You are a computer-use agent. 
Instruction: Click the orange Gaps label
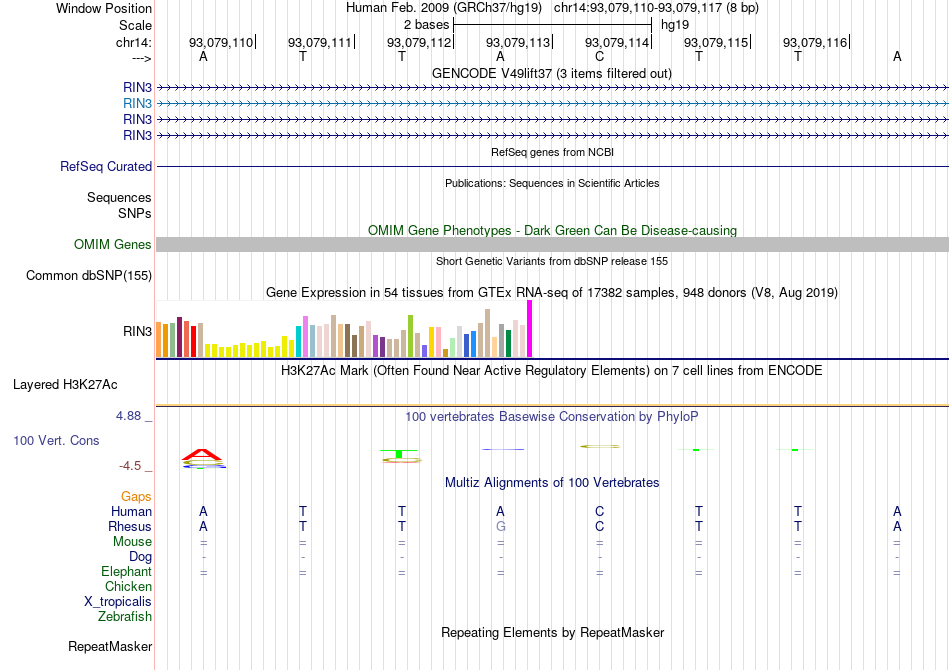click(x=136, y=497)
